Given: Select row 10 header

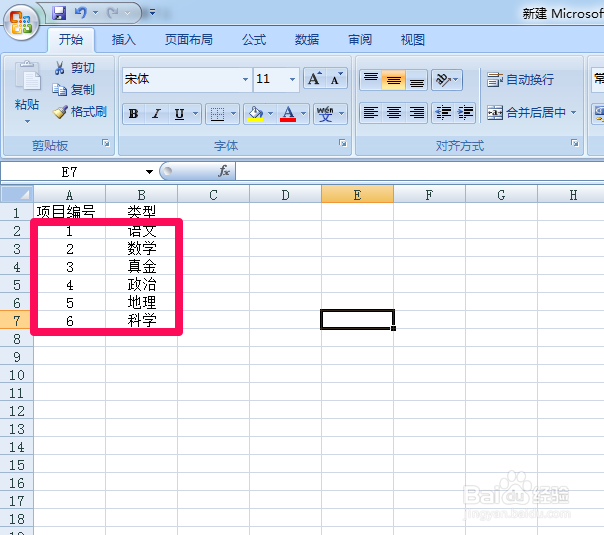Looking at the screenshot, I should coord(17,375).
